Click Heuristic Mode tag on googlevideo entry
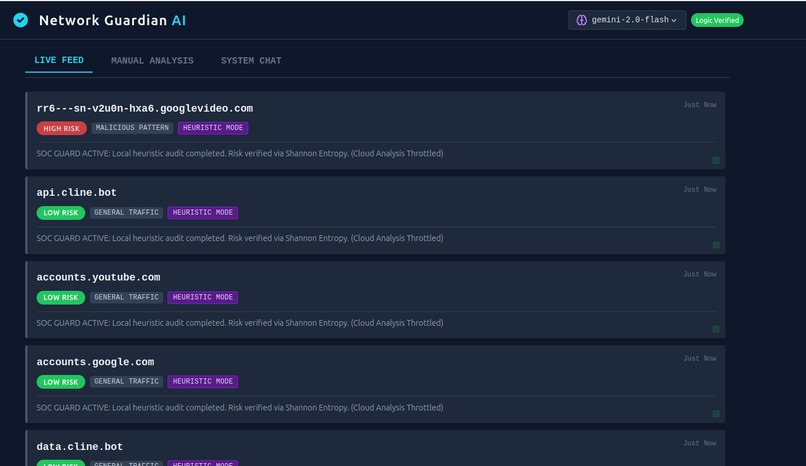 (x=213, y=127)
